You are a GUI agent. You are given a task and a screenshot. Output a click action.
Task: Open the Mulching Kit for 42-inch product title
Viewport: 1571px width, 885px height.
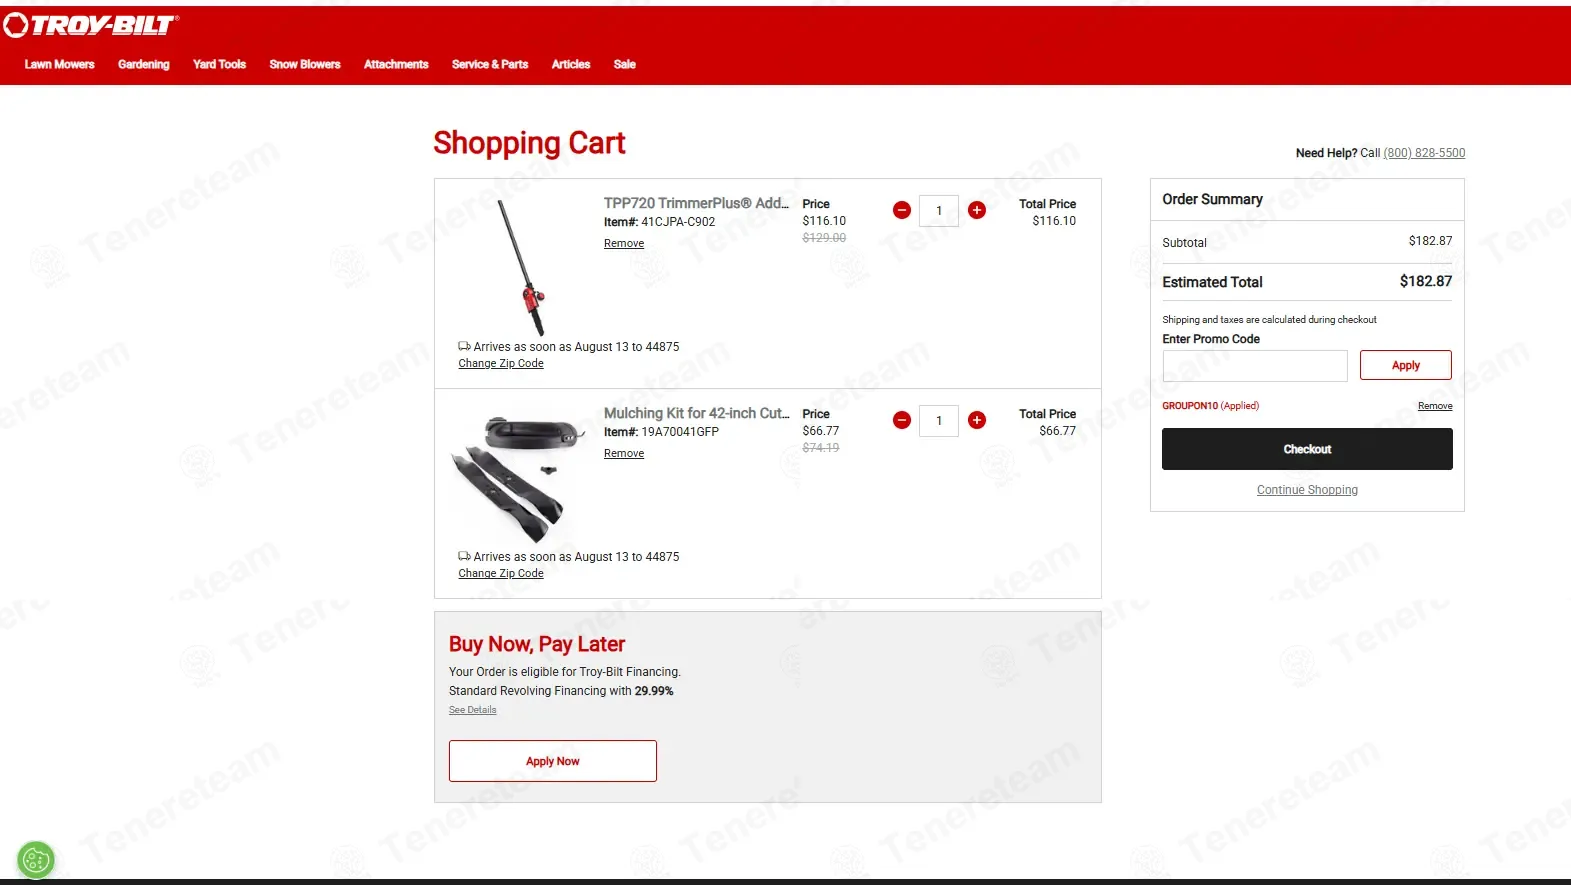coord(696,413)
